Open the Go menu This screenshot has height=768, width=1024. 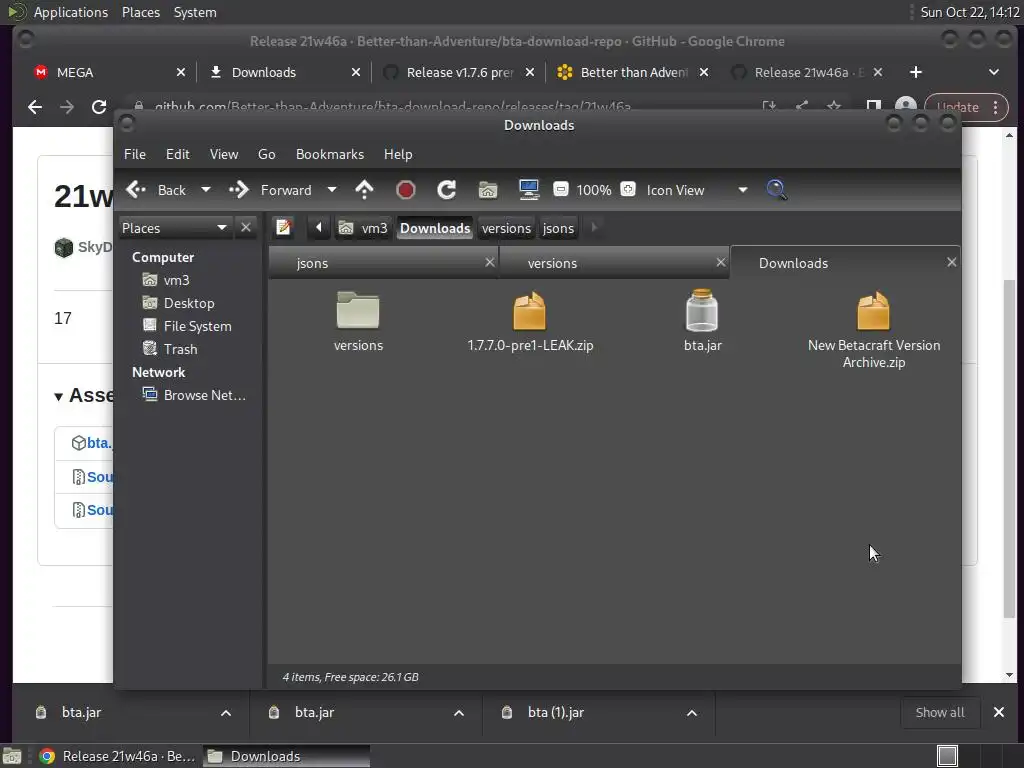(x=266, y=154)
